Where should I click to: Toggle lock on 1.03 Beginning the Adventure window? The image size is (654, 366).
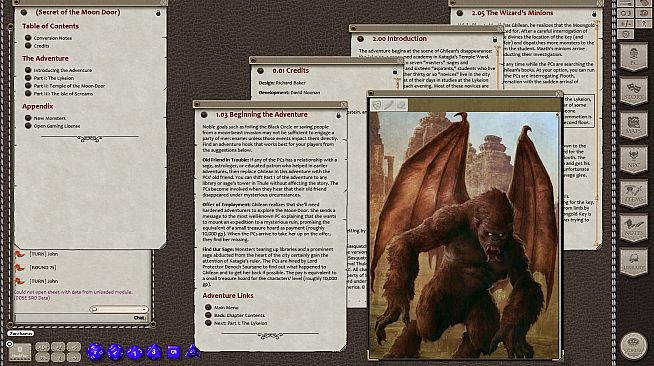[339, 115]
